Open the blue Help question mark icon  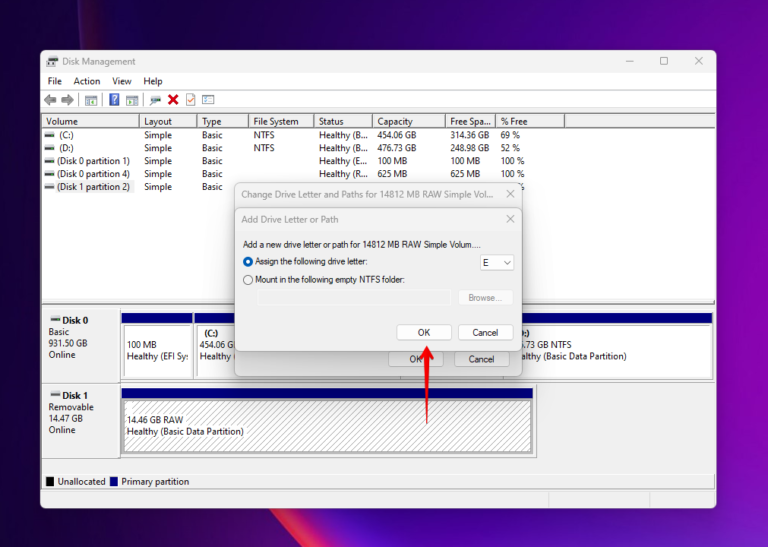[114, 100]
